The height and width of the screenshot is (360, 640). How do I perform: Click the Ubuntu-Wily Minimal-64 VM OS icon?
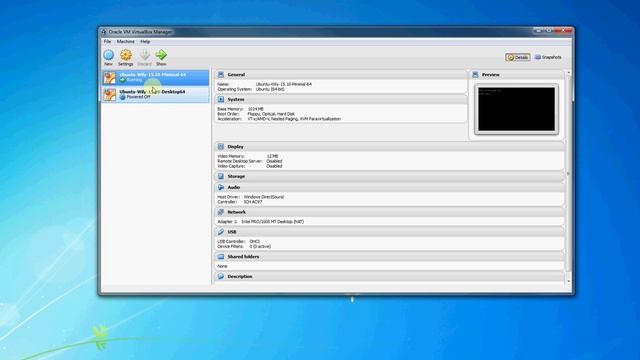coord(109,78)
